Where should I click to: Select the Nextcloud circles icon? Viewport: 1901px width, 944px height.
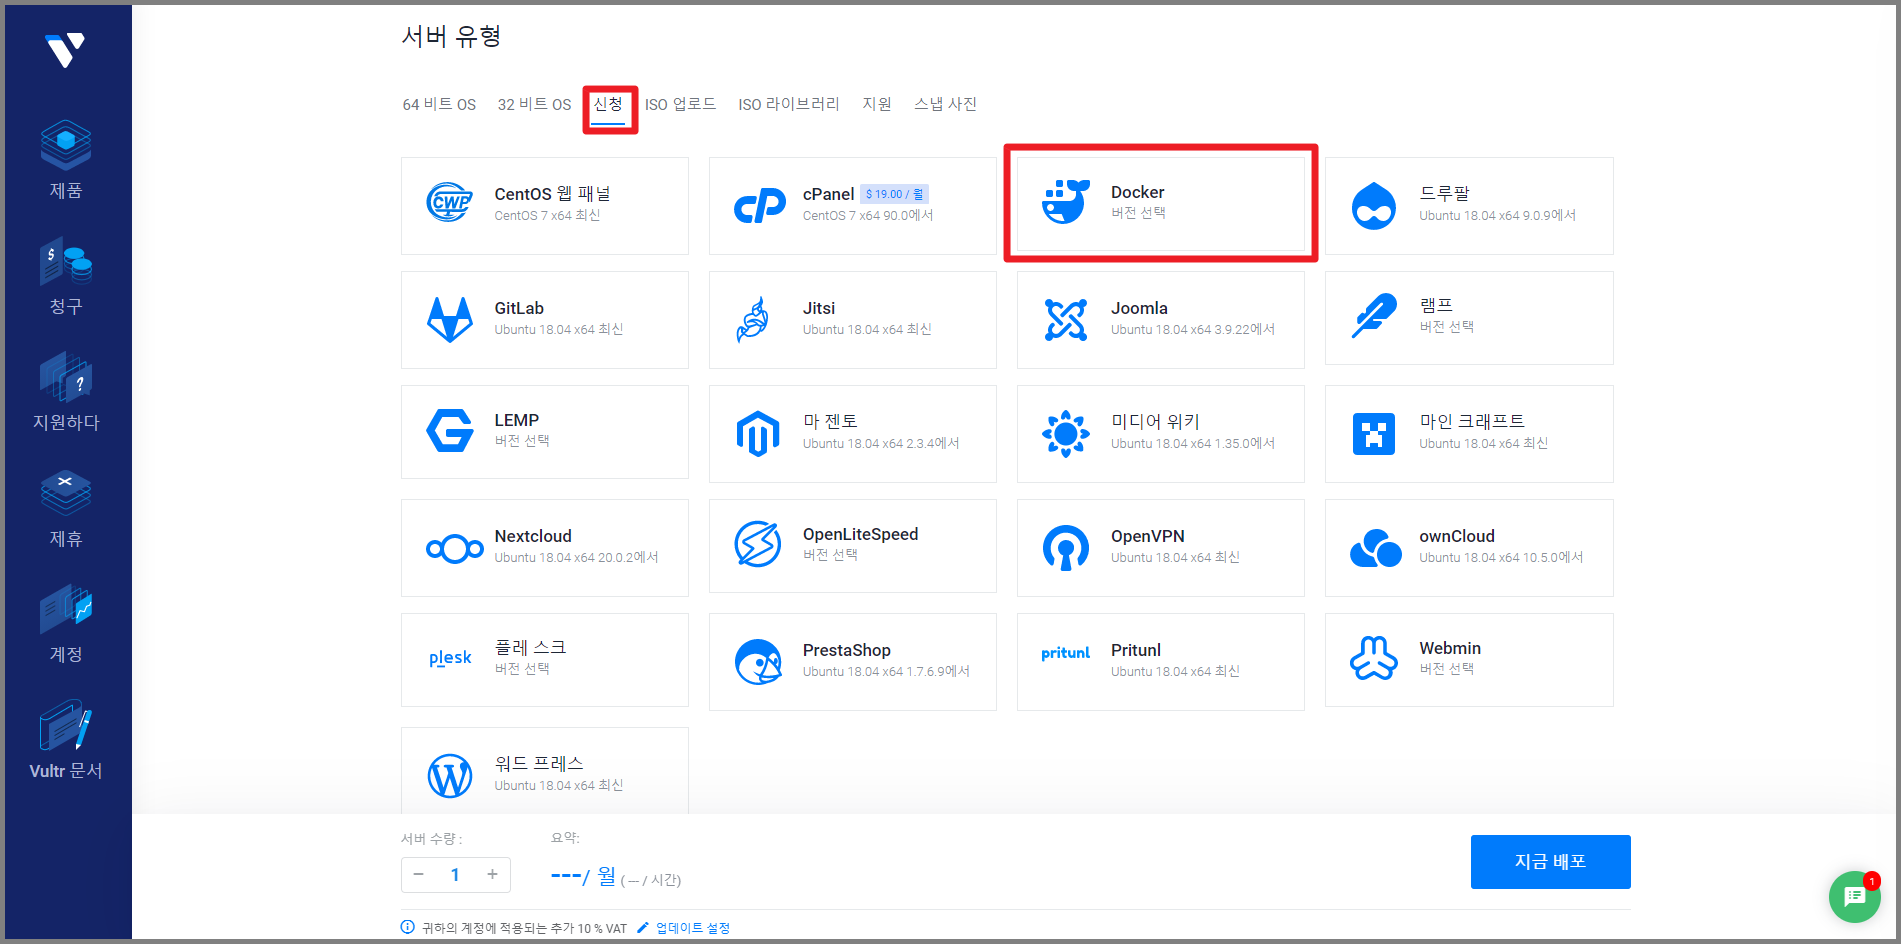[454, 548]
